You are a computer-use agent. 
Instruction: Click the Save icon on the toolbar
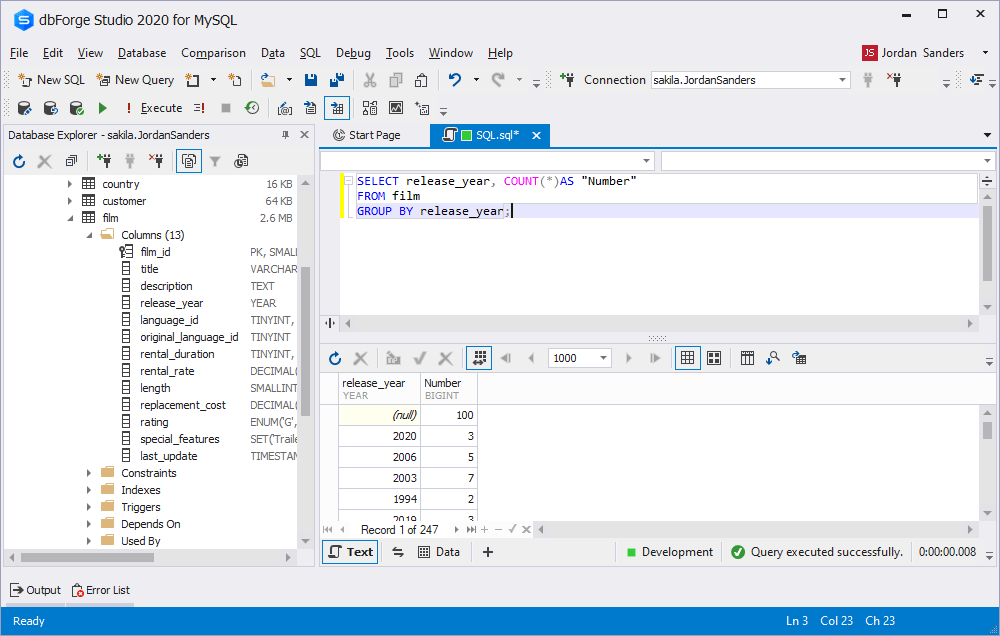tap(311, 79)
